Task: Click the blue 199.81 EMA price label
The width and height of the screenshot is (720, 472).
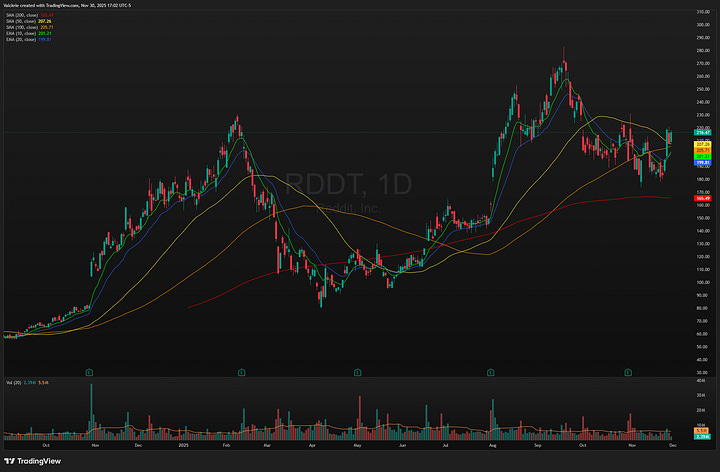Action: [x=703, y=163]
